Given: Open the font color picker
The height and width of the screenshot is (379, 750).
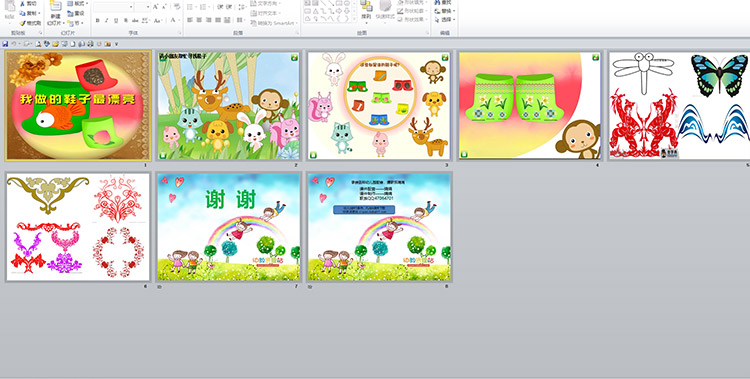Looking at the screenshot, I should pyautogui.click(x=173, y=20).
